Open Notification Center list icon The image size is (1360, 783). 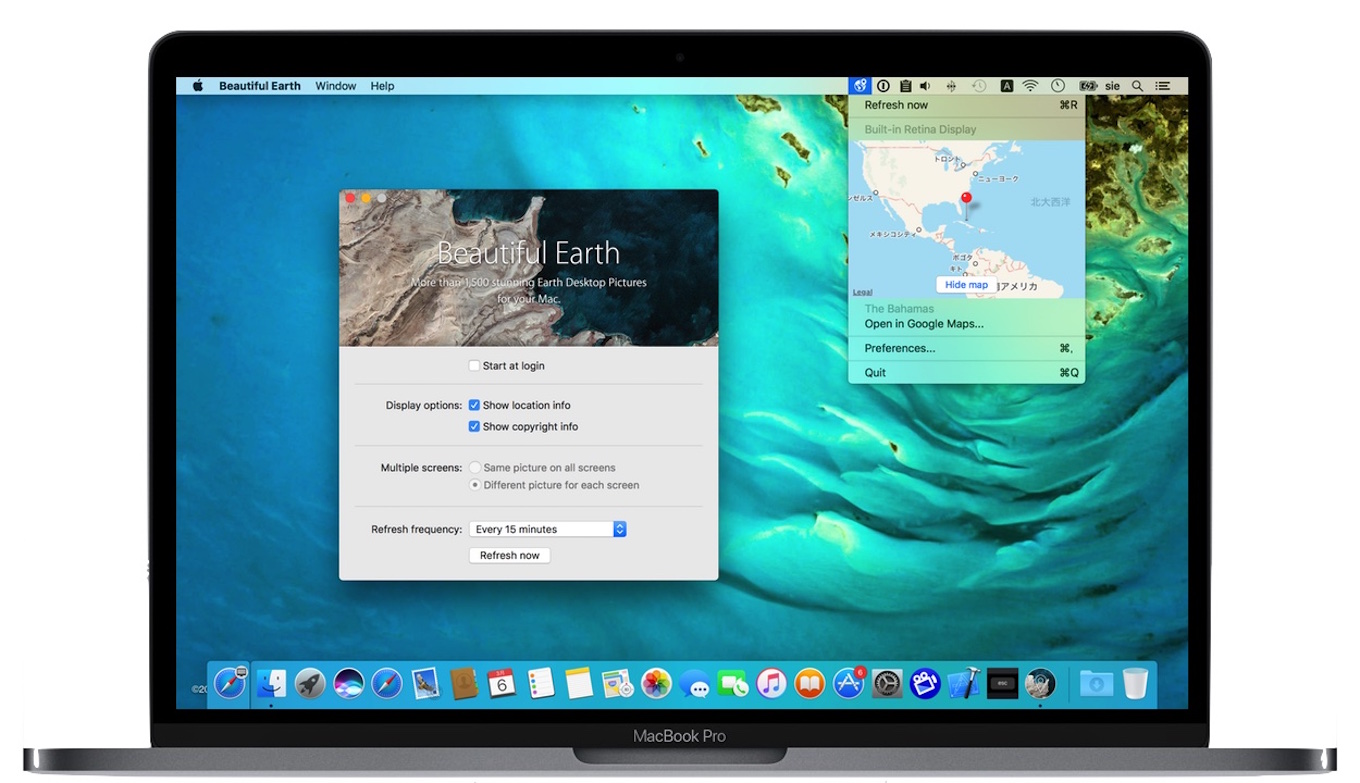point(1163,86)
